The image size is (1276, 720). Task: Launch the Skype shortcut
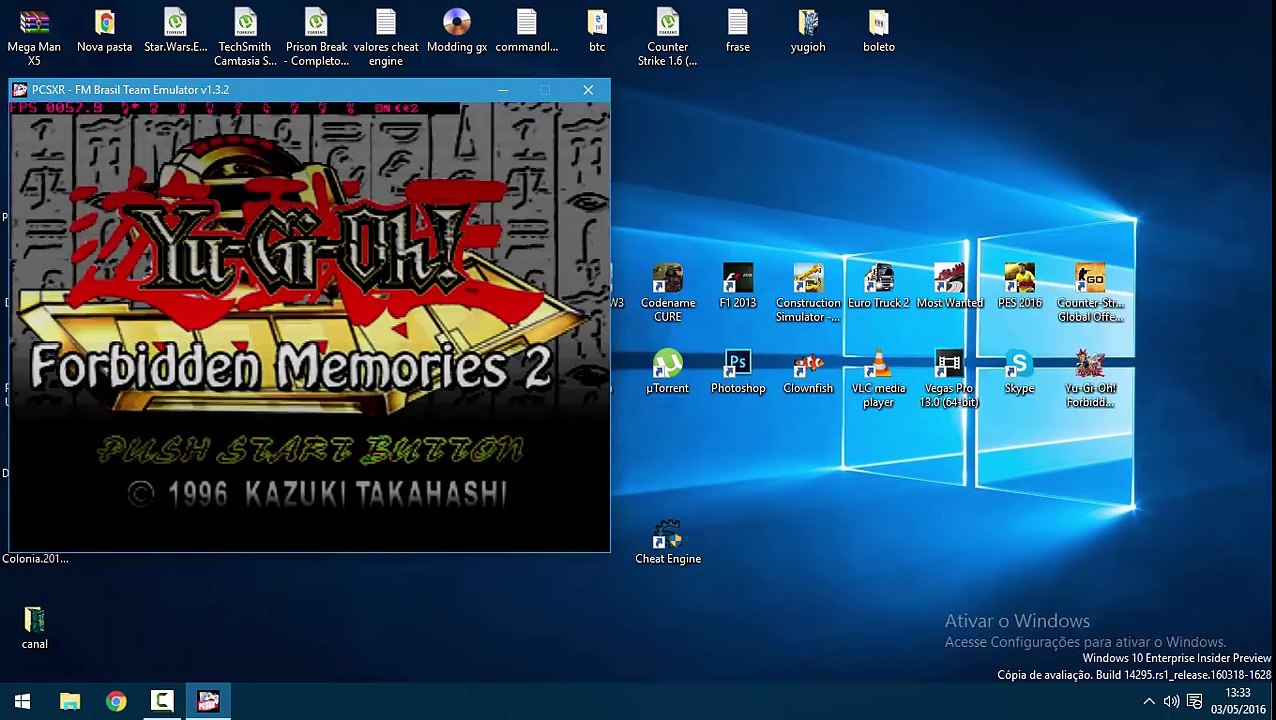(1019, 363)
